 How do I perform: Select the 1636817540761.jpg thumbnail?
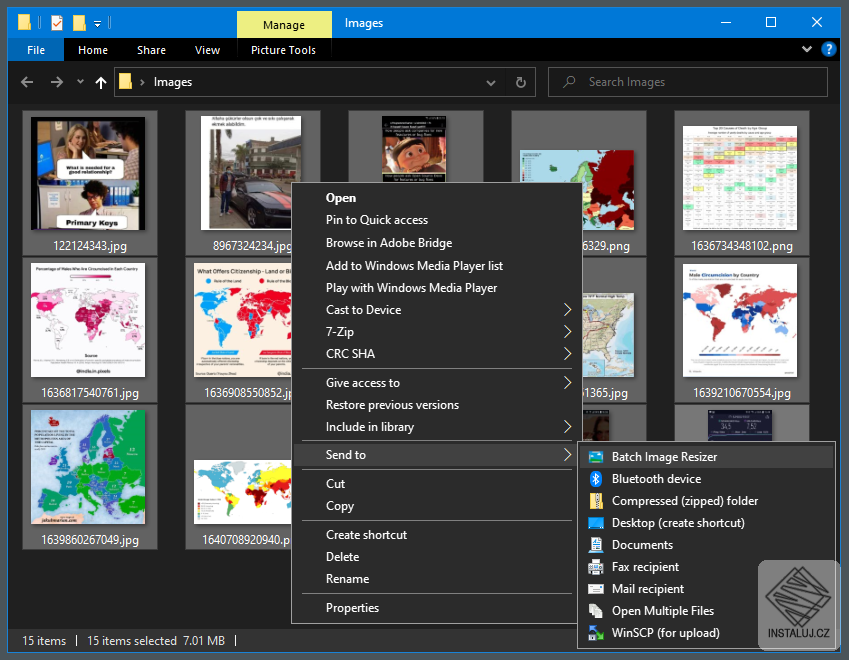point(88,320)
